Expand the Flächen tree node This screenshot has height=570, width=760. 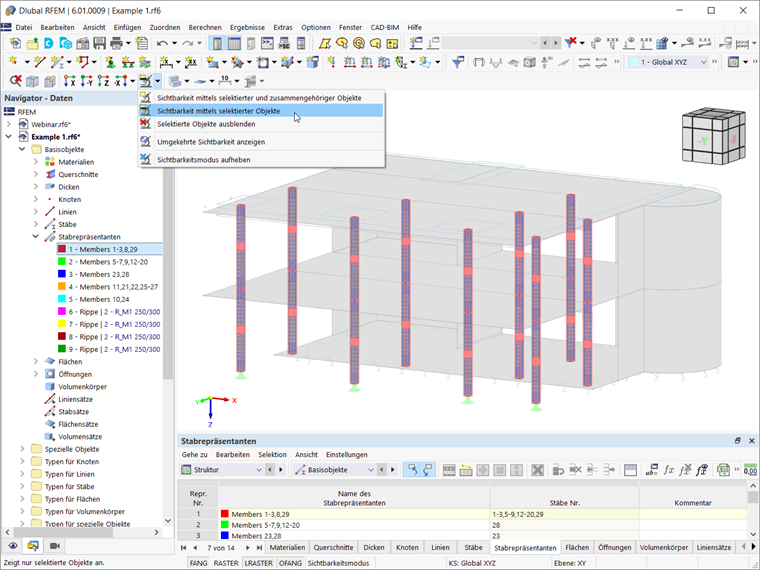coord(35,362)
